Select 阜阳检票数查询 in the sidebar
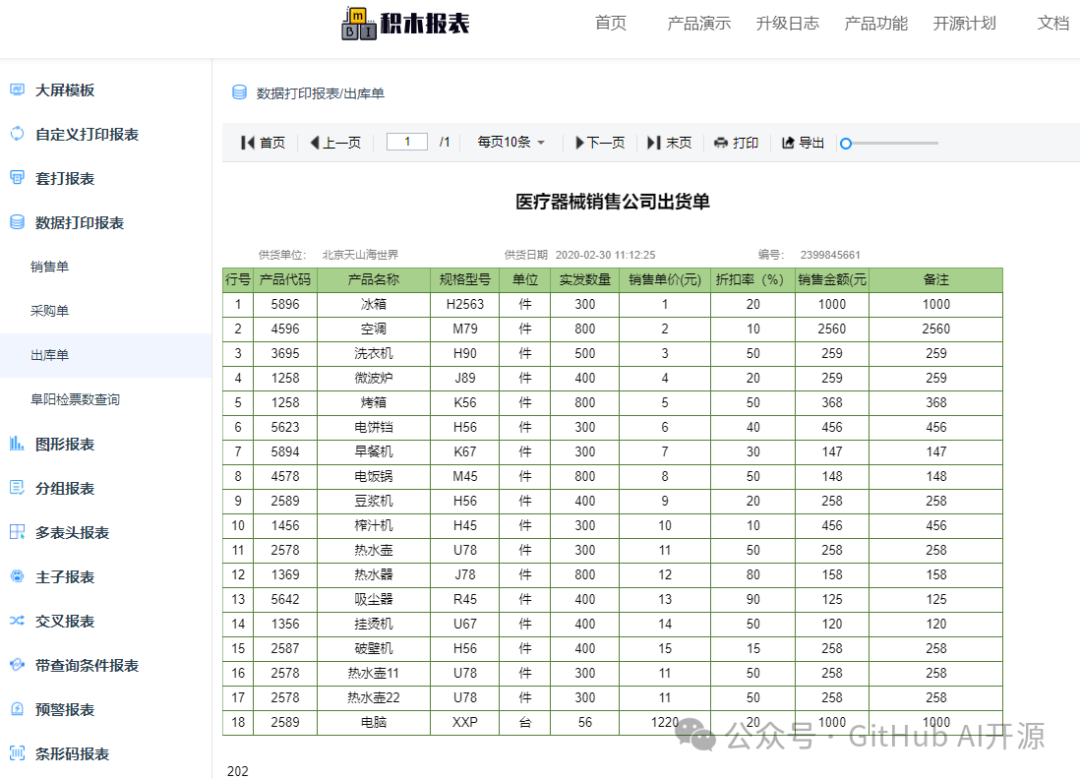The height and width of the screenshot is (779, 1080). (75, 399)
